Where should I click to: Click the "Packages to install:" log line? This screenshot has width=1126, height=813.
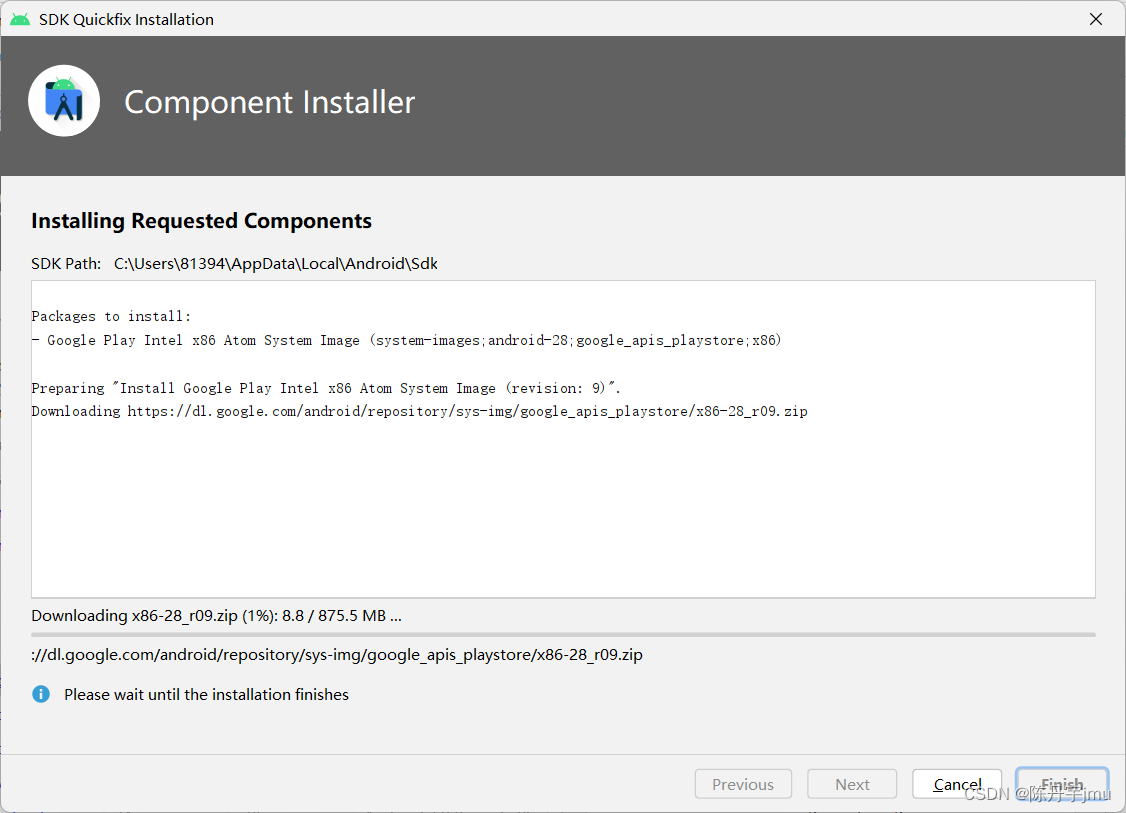tap(111, 316)
